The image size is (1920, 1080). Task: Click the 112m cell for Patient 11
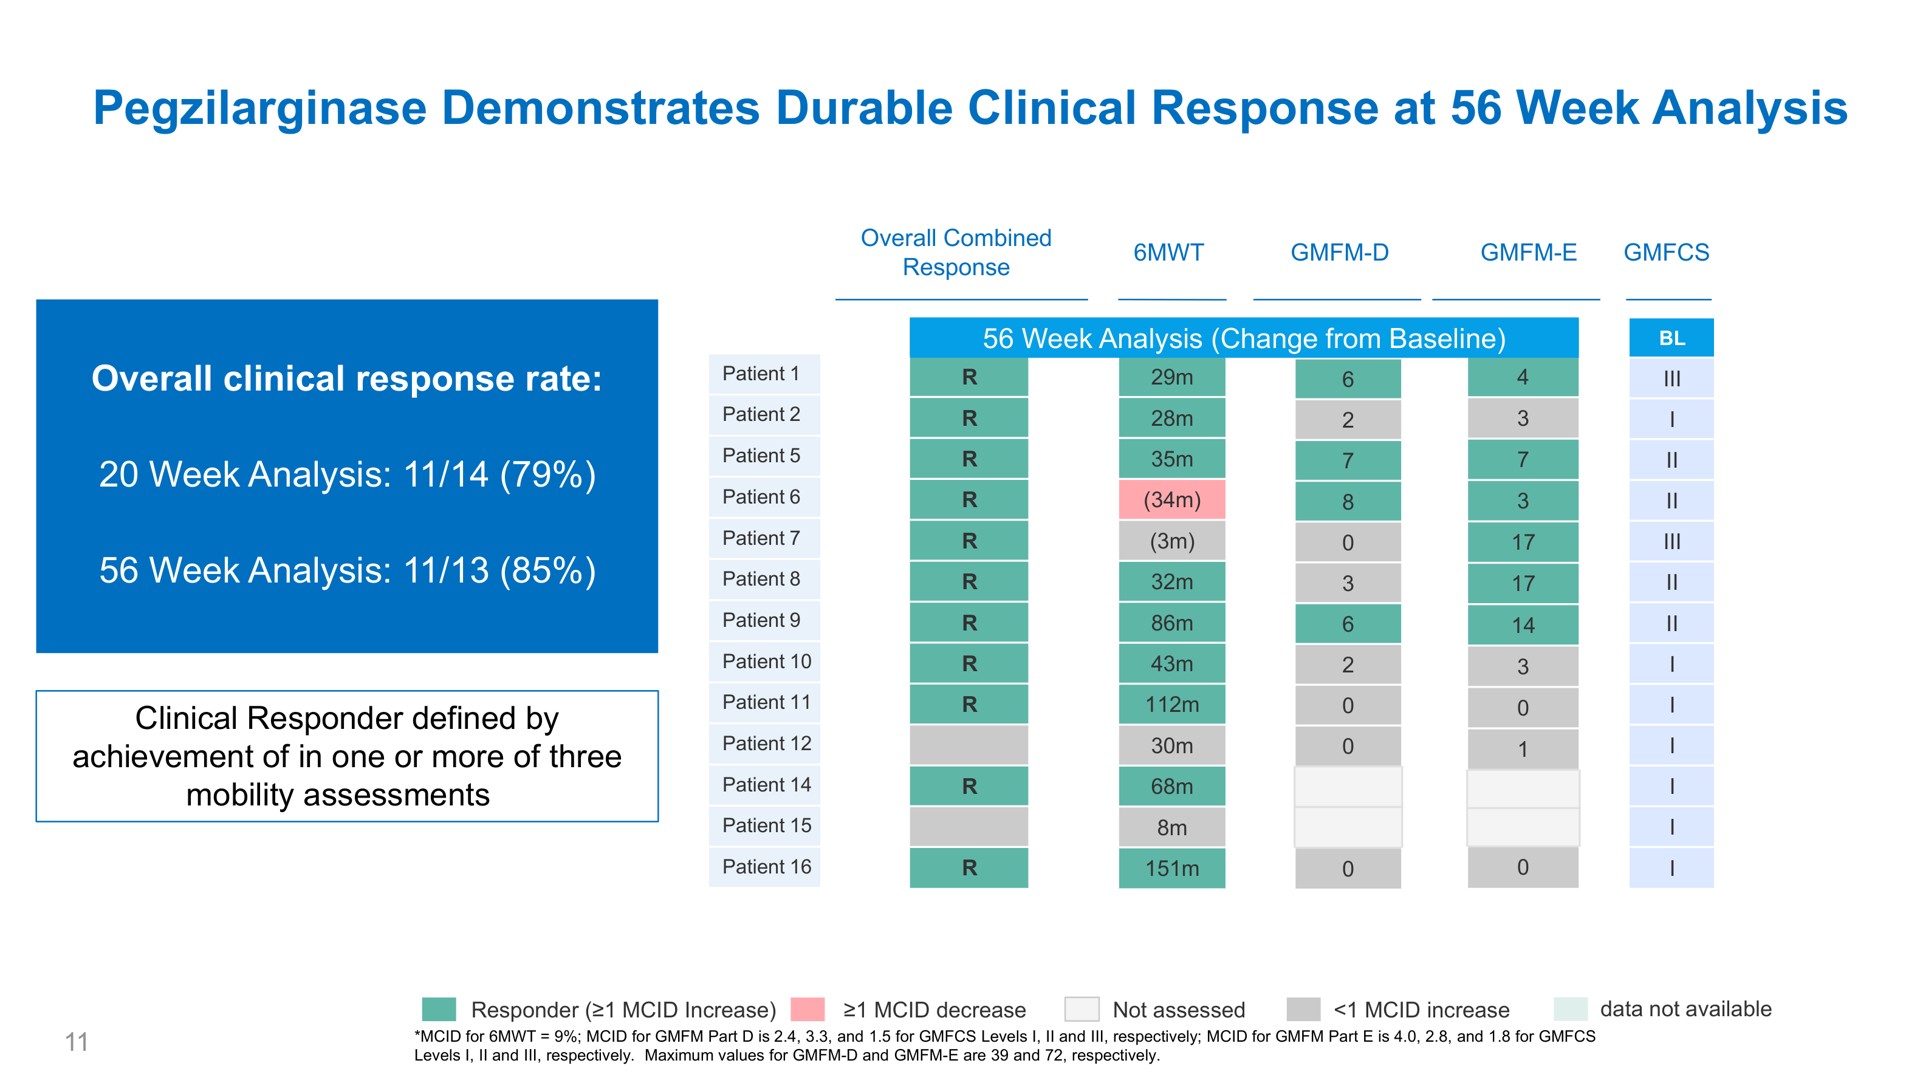coord(1172,705)
